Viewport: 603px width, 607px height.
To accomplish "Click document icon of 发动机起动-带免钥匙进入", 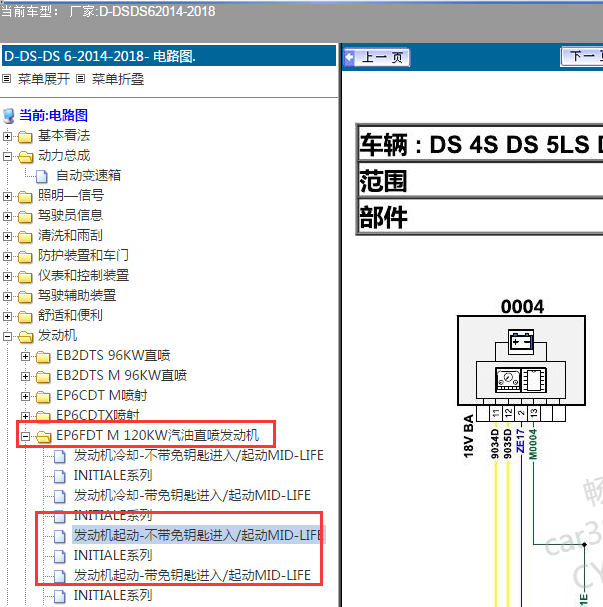I will click(60, 576).
